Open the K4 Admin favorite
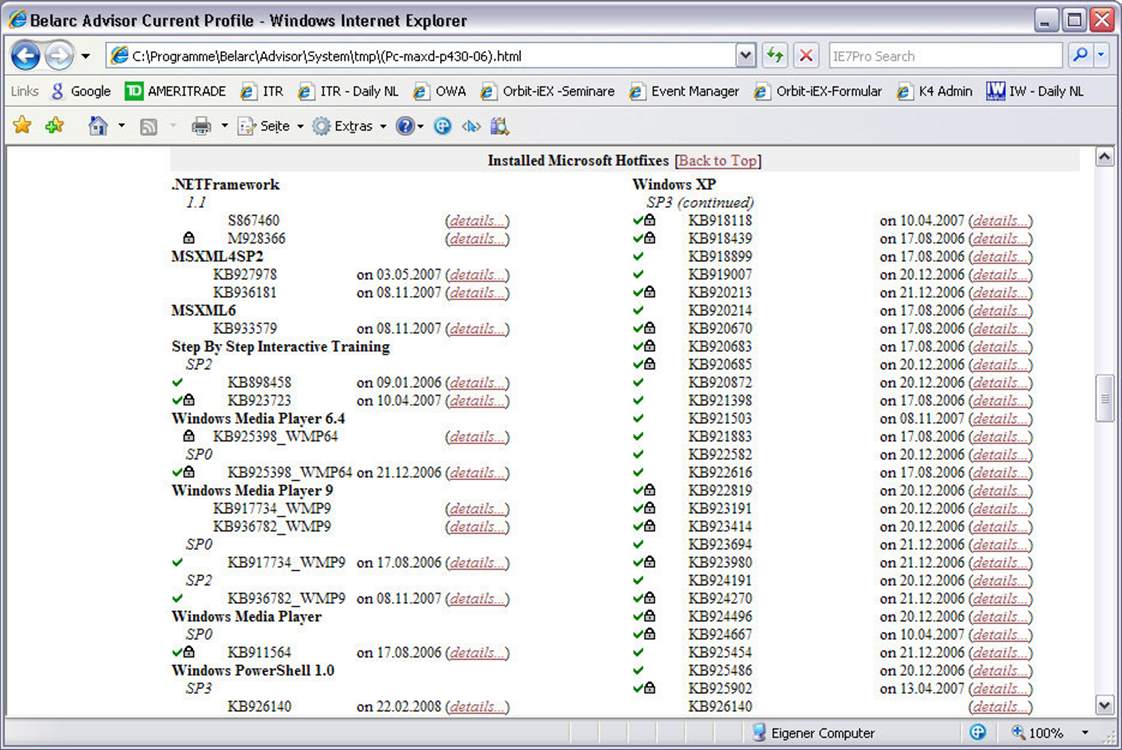Viewport: 1122px width, 750px height. tap(934, 92)
